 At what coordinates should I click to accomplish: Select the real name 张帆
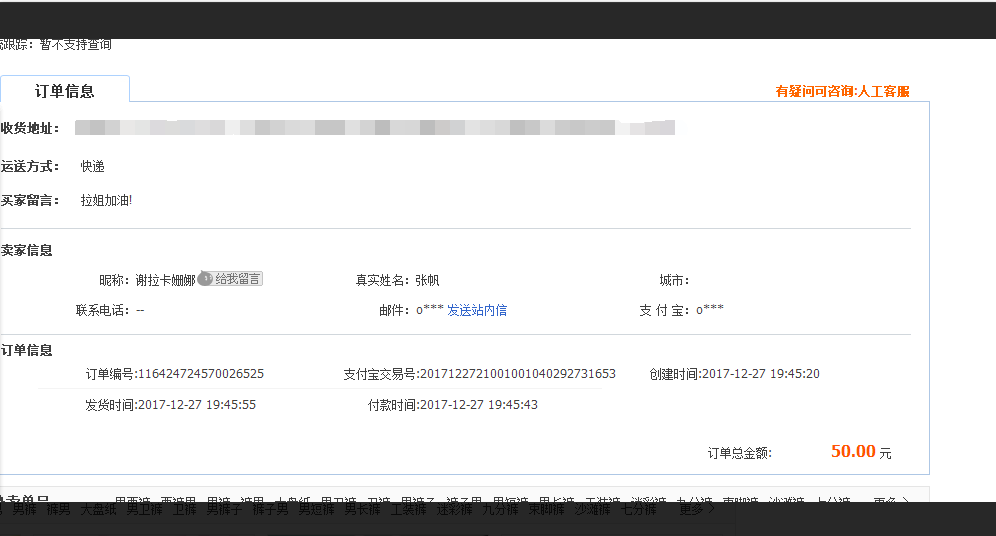point(427,280)
